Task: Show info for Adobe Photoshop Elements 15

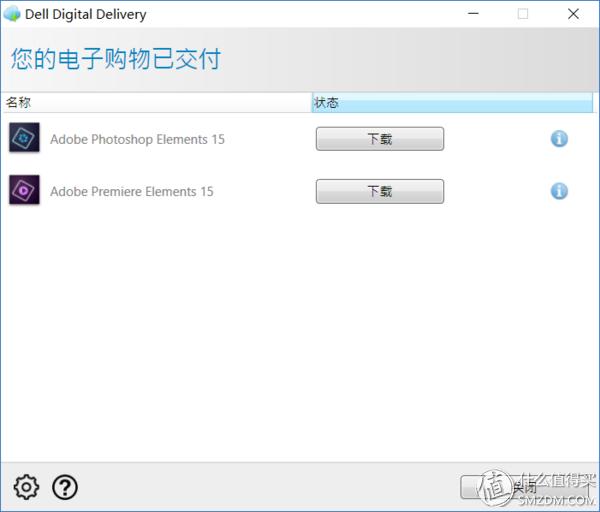Action: click(559, 139)
